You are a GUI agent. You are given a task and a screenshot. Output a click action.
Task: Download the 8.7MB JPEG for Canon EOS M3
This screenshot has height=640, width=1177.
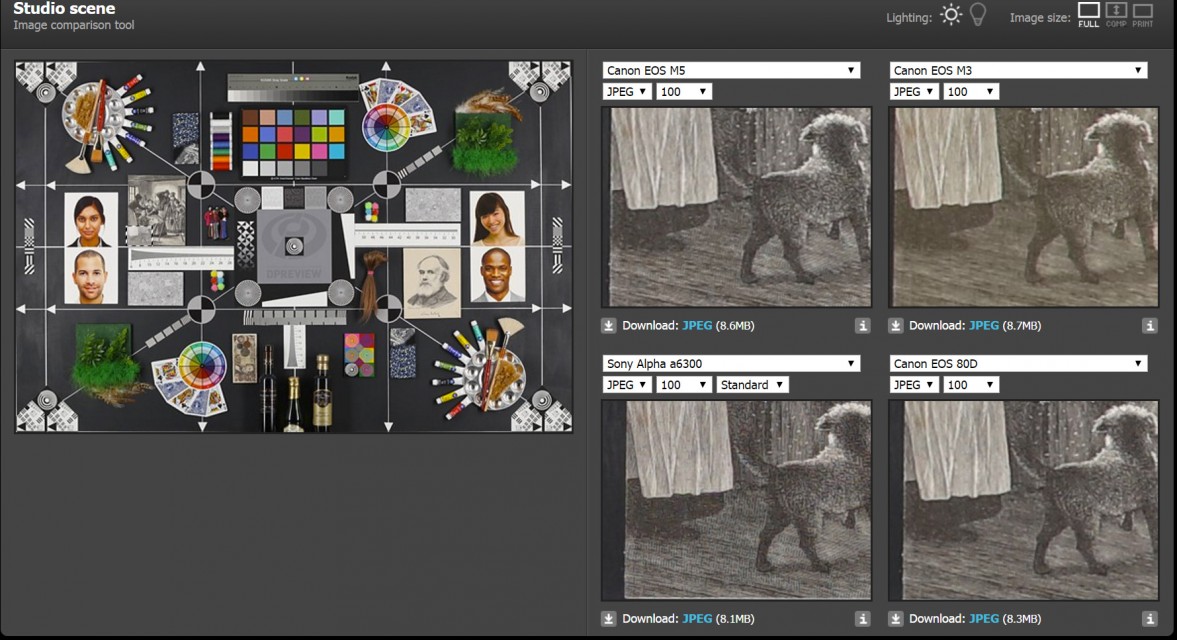tap(983, 326)
